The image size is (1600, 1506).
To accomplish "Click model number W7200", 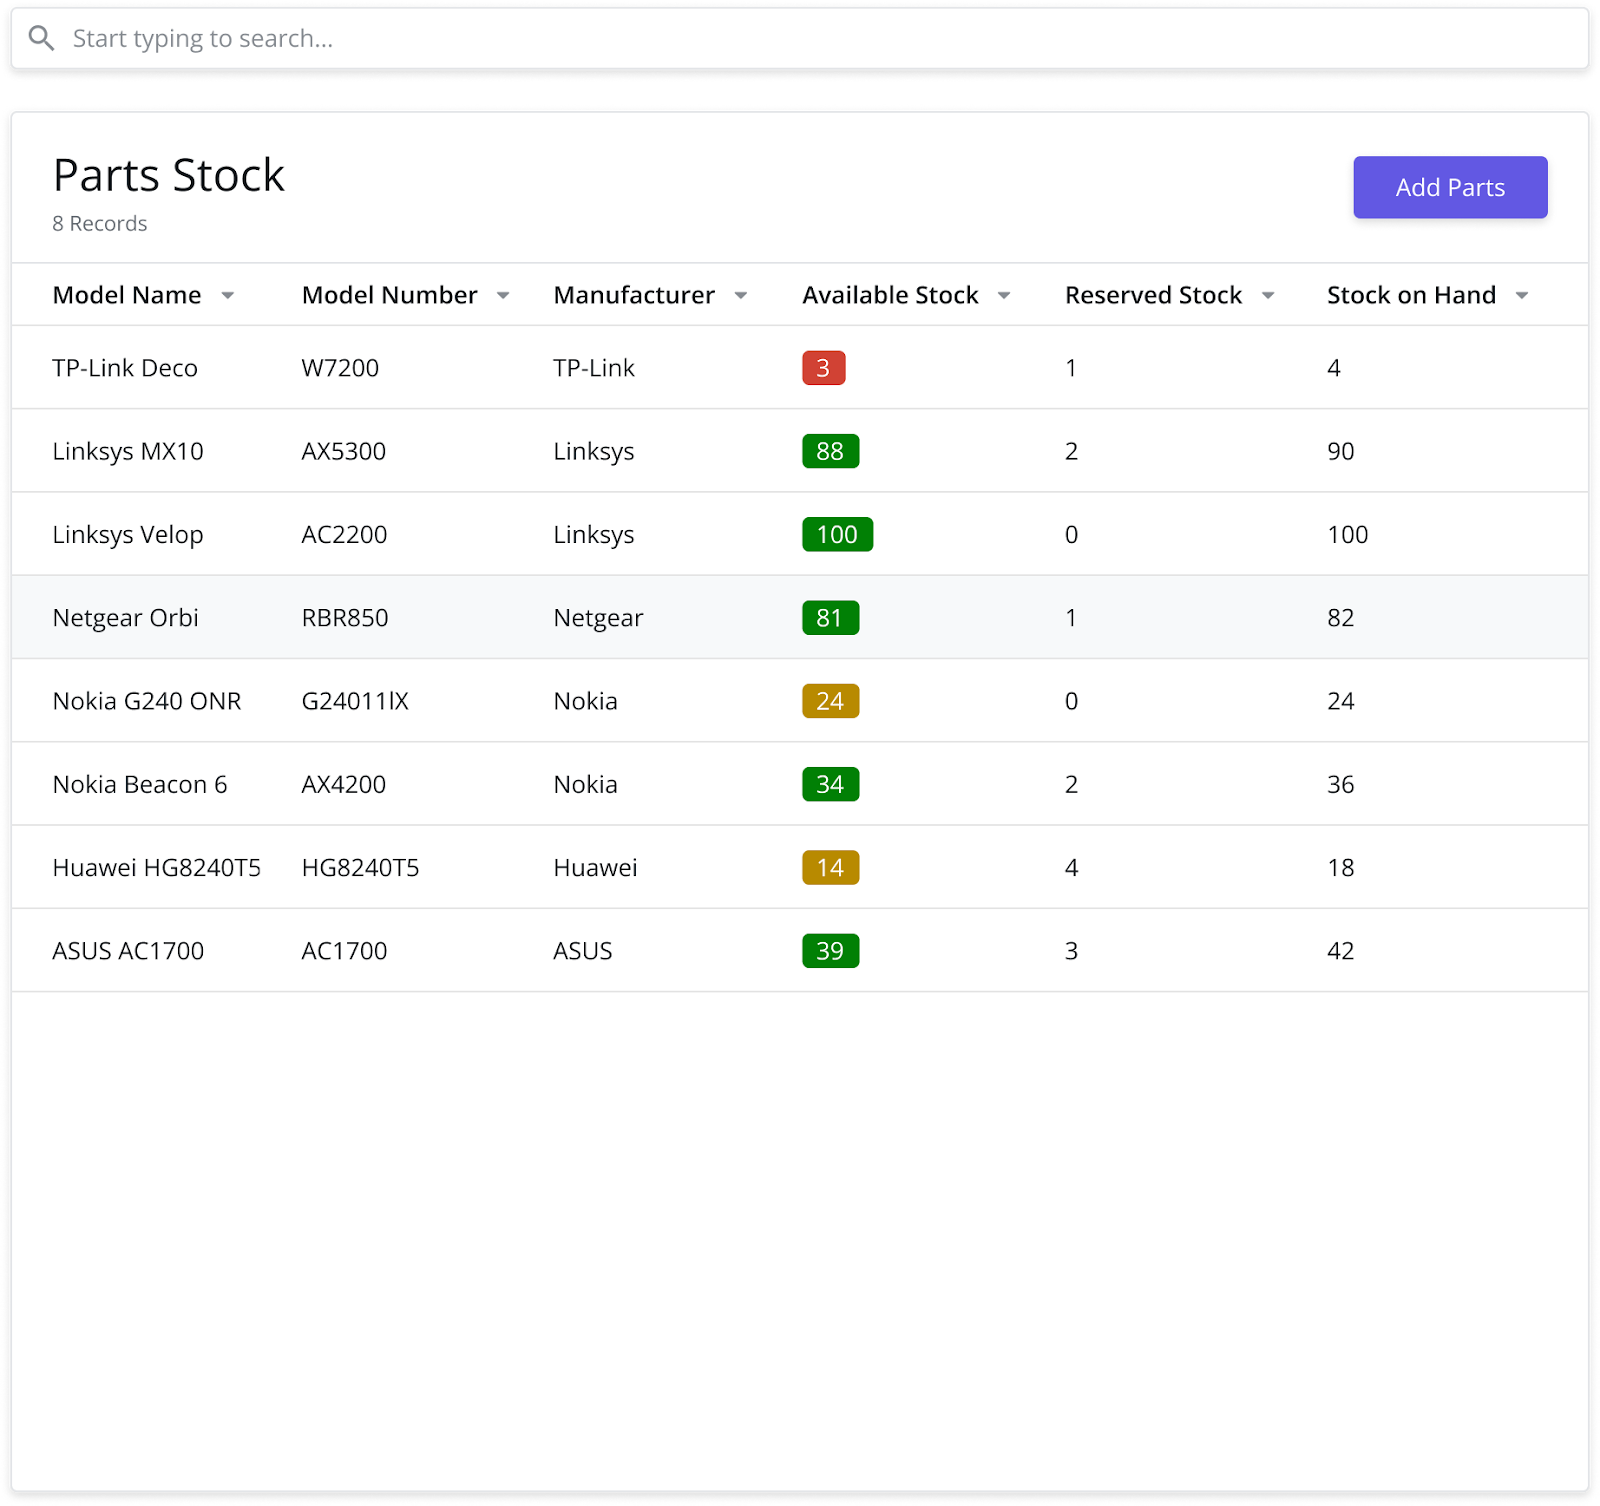I will pos(340,368).
